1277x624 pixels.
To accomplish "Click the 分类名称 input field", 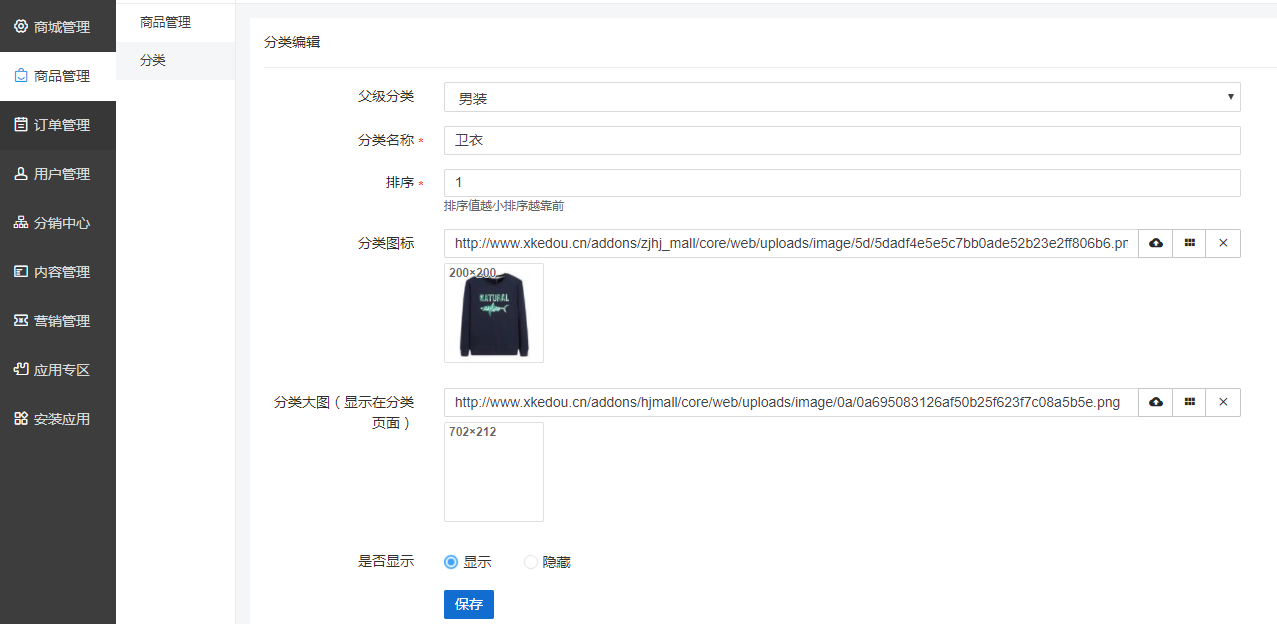I will [x=841, y=140].
